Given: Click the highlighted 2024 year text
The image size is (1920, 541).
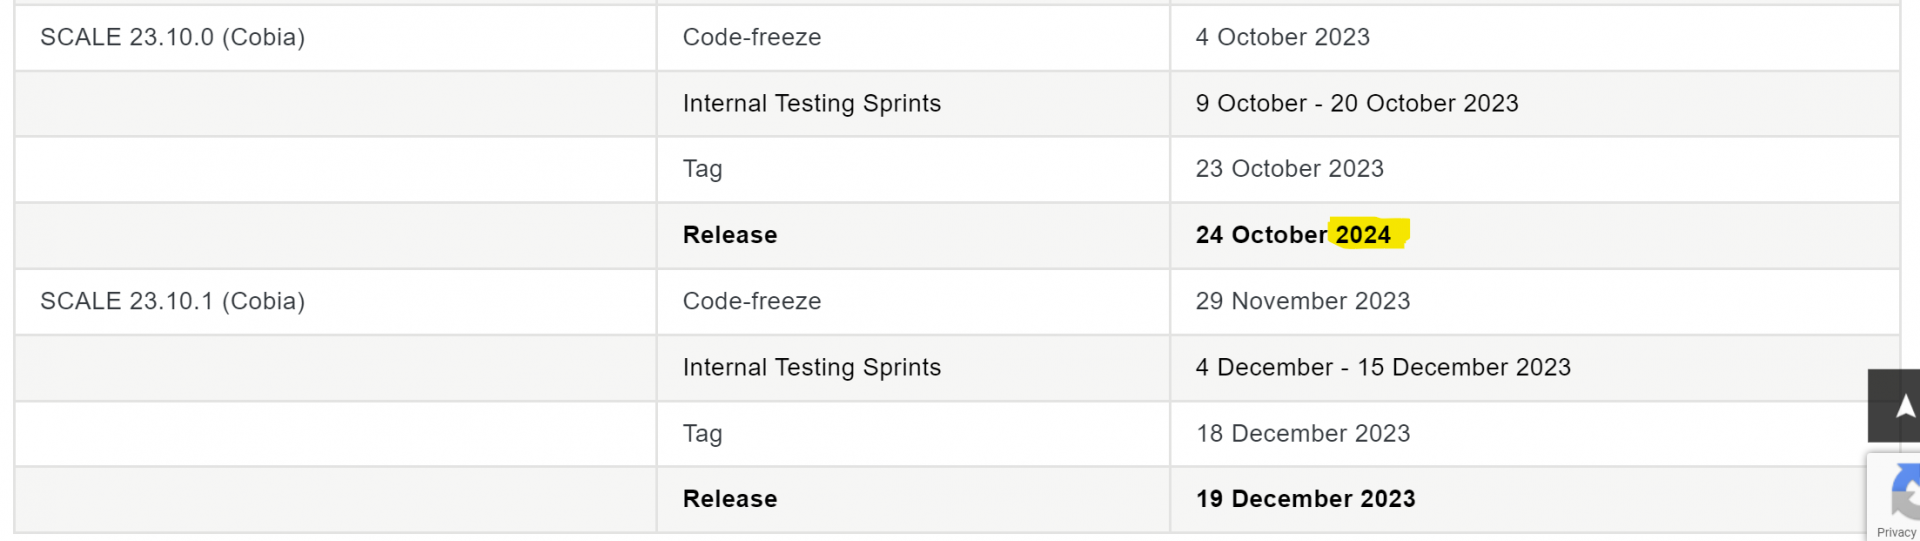Looking at the screenshot, I should point(1363,235).
